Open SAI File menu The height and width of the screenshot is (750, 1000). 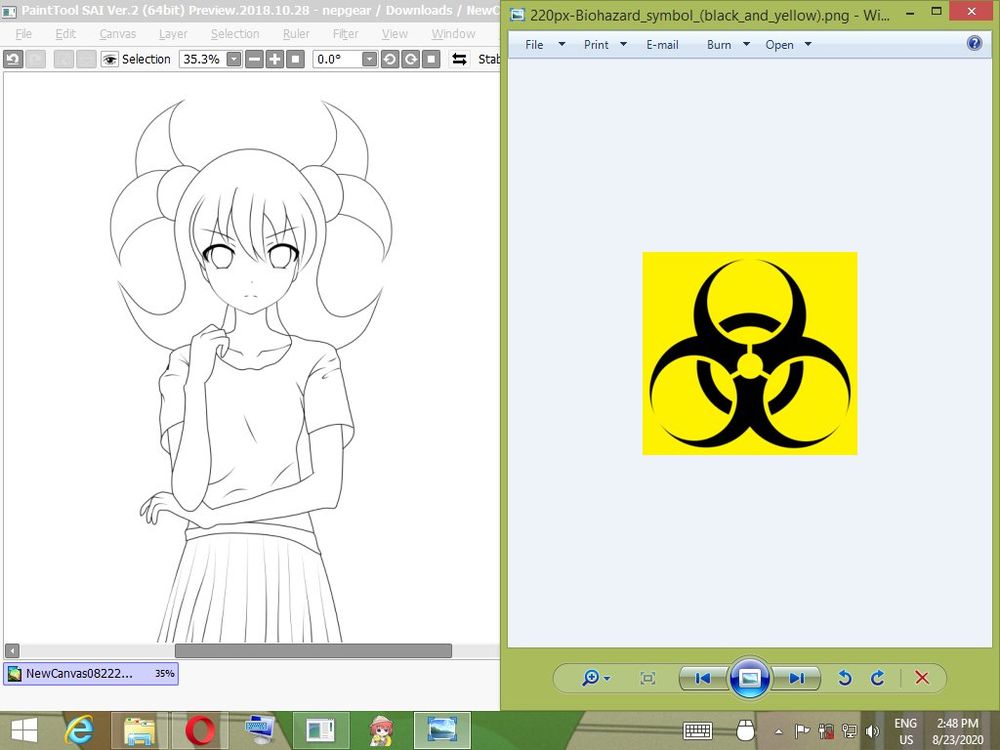pos(24,34)
